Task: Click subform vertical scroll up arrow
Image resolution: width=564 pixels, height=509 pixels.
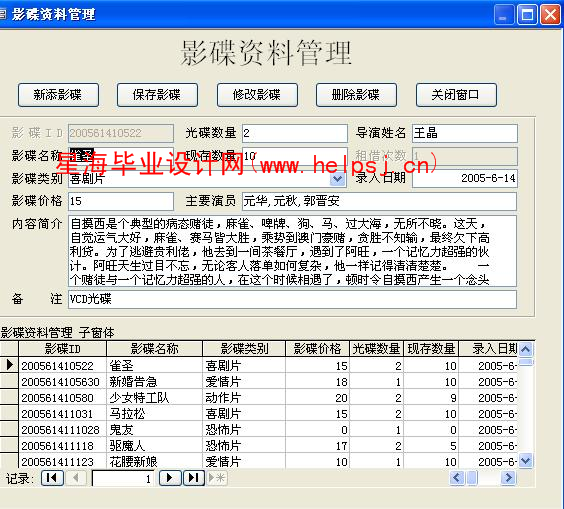Action: [x=526, y=349]
